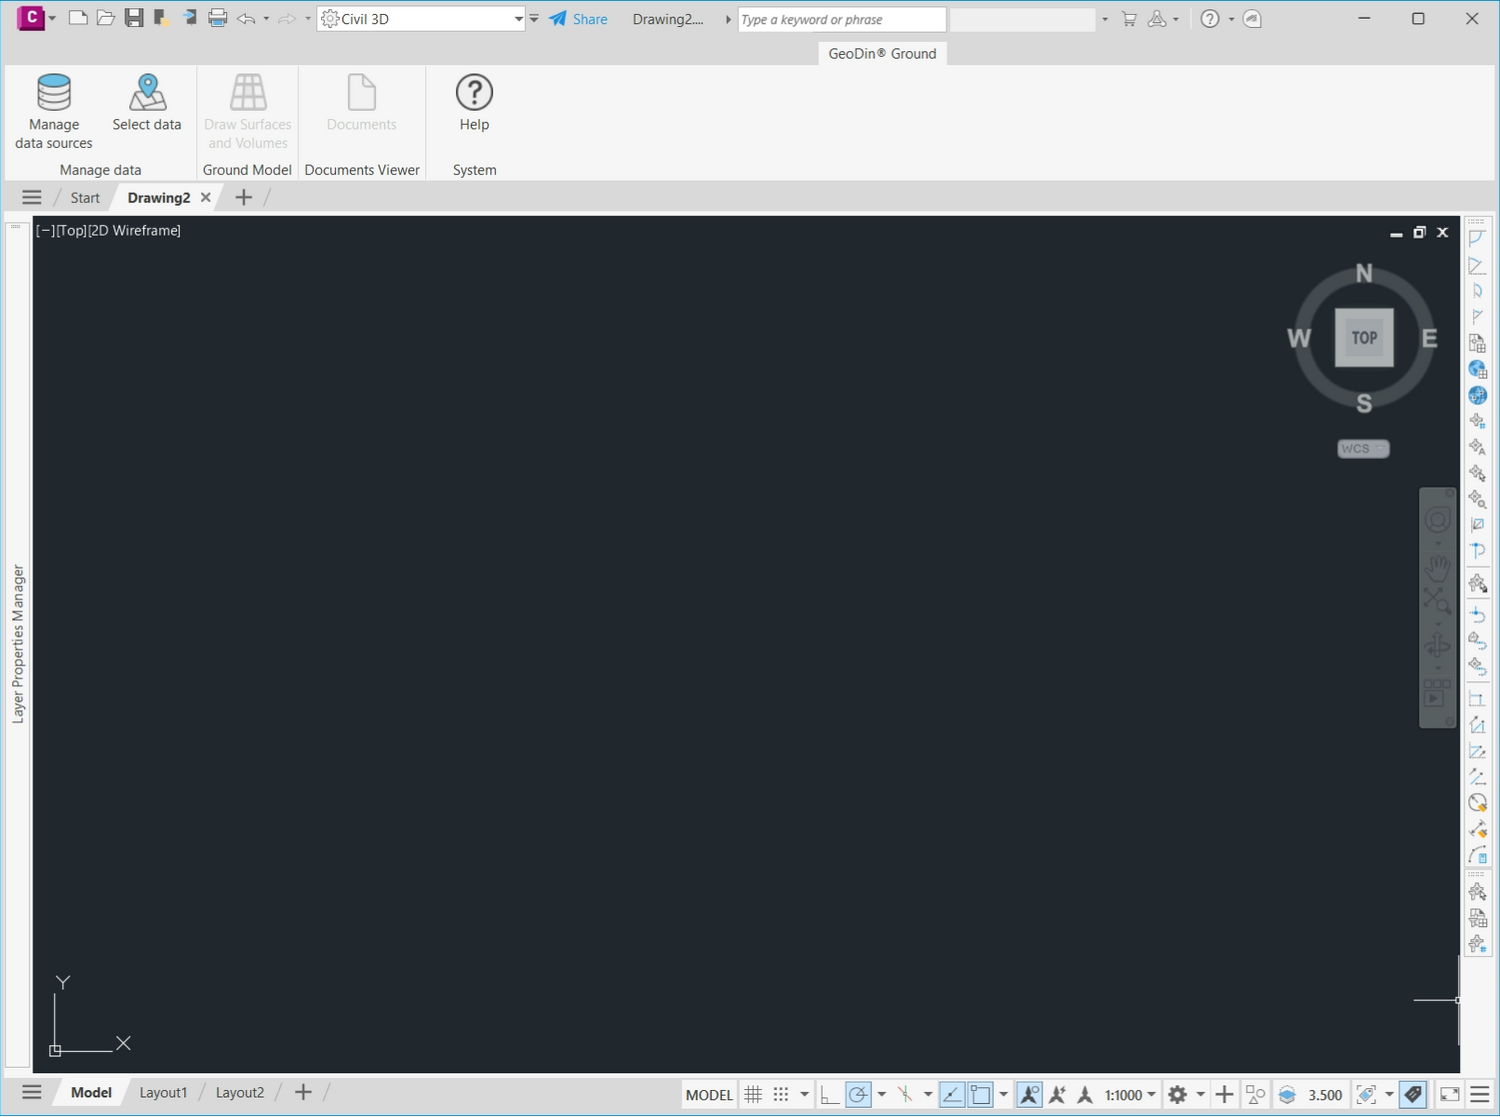1500x1117 pixels.
Task: Toggle polar tracking in status bar
Action: [858, 1095]
